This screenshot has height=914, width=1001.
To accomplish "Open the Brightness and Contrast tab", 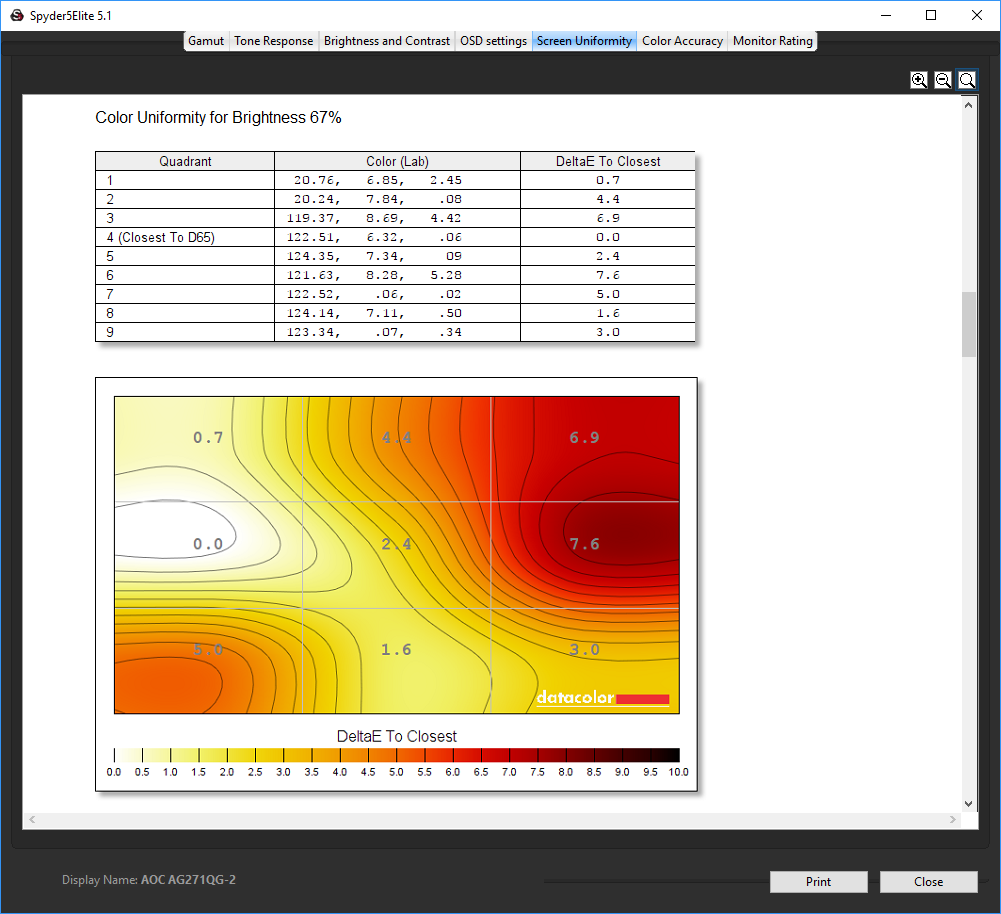I will (387, 41).
